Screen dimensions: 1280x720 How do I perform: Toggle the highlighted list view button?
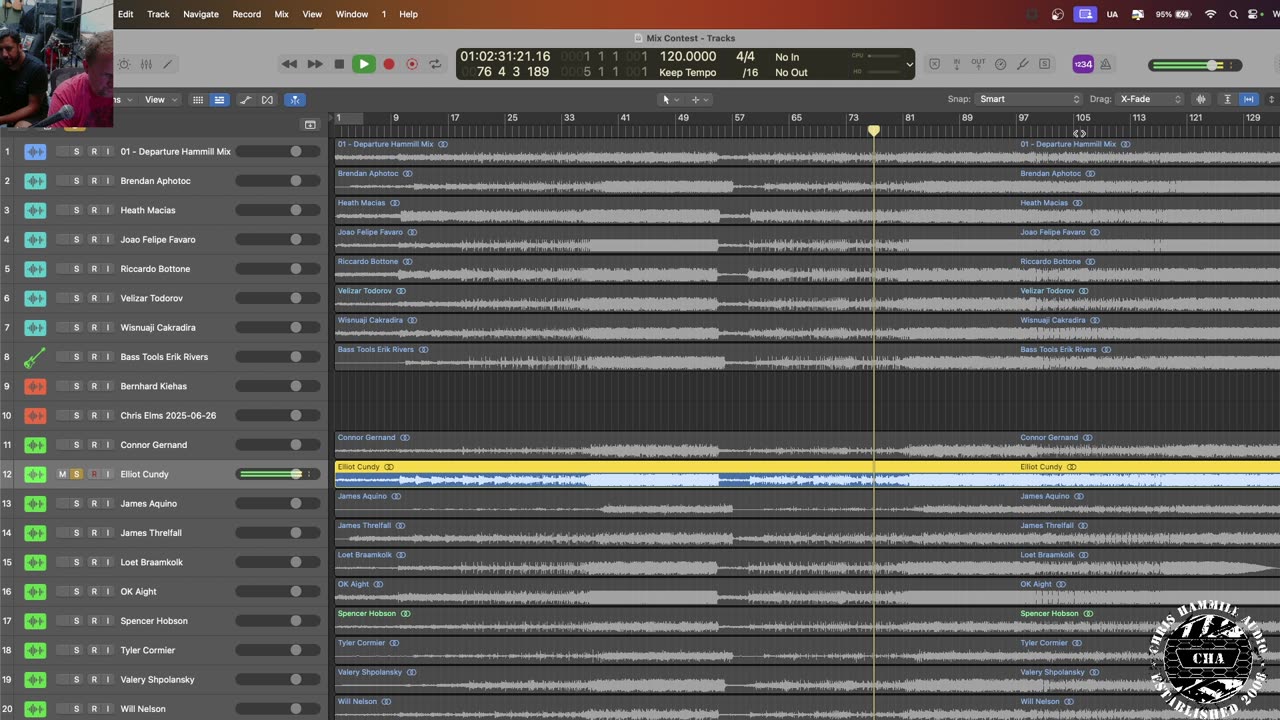[219, 100]
